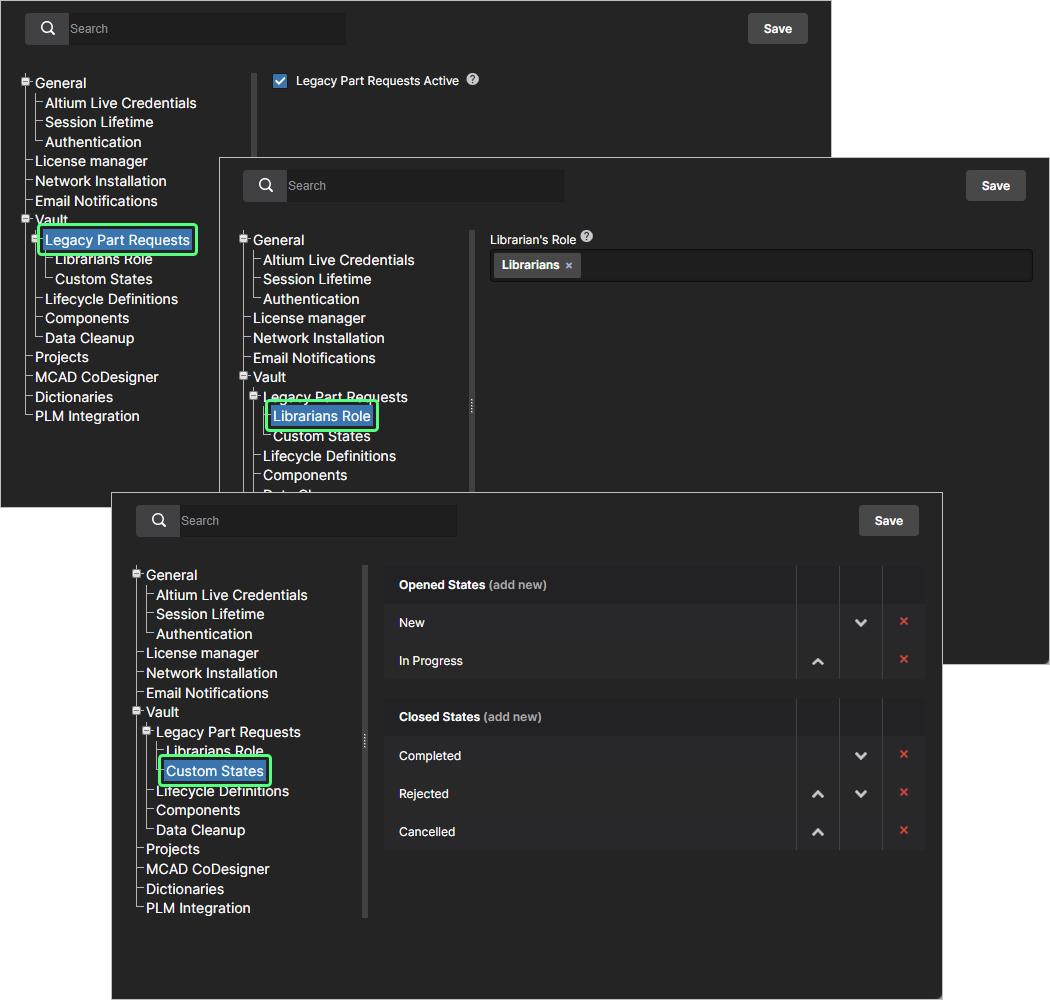Open Authentication in the top window tree
The width and height of the screenshot is (1050, 1000).
93,142
